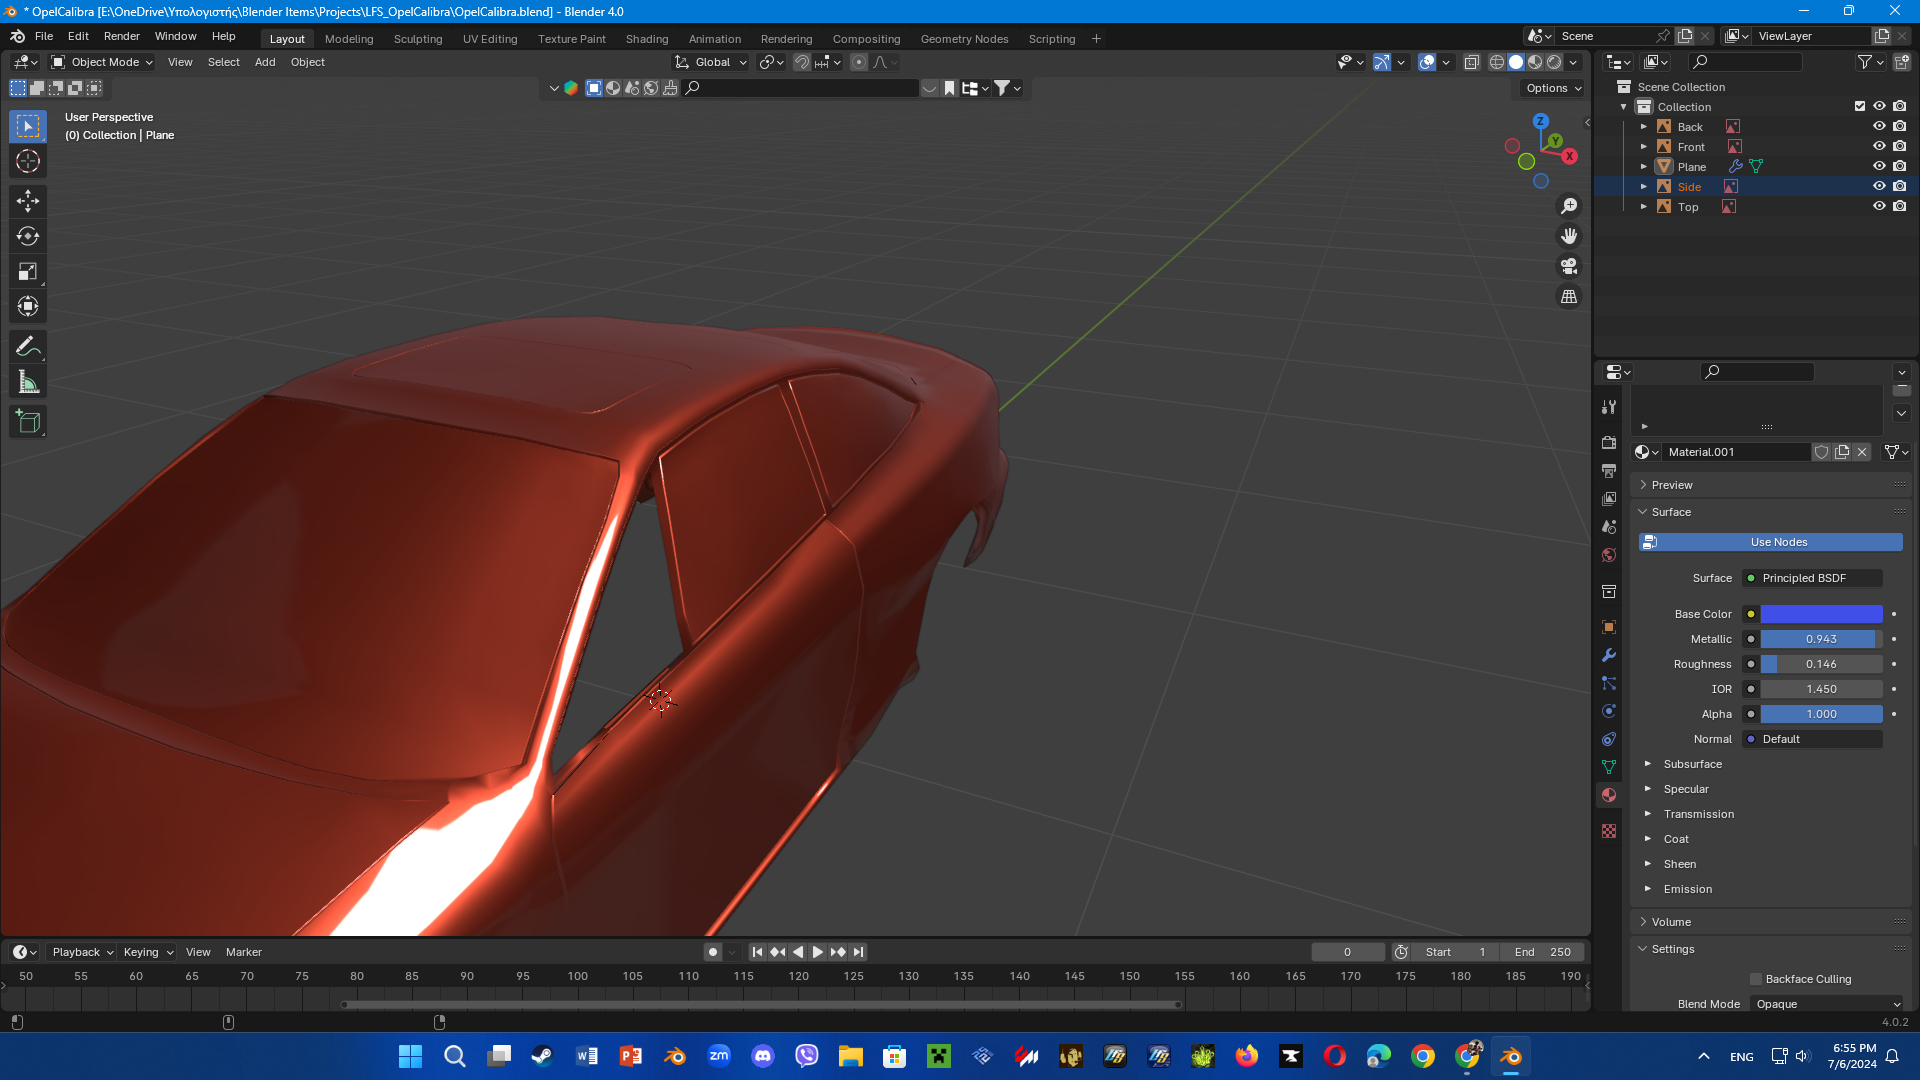Switch to perspective/orthographic grid icon
Image resolution: width=1920 pixels, height=1080 pixels.
(1569, 297)
